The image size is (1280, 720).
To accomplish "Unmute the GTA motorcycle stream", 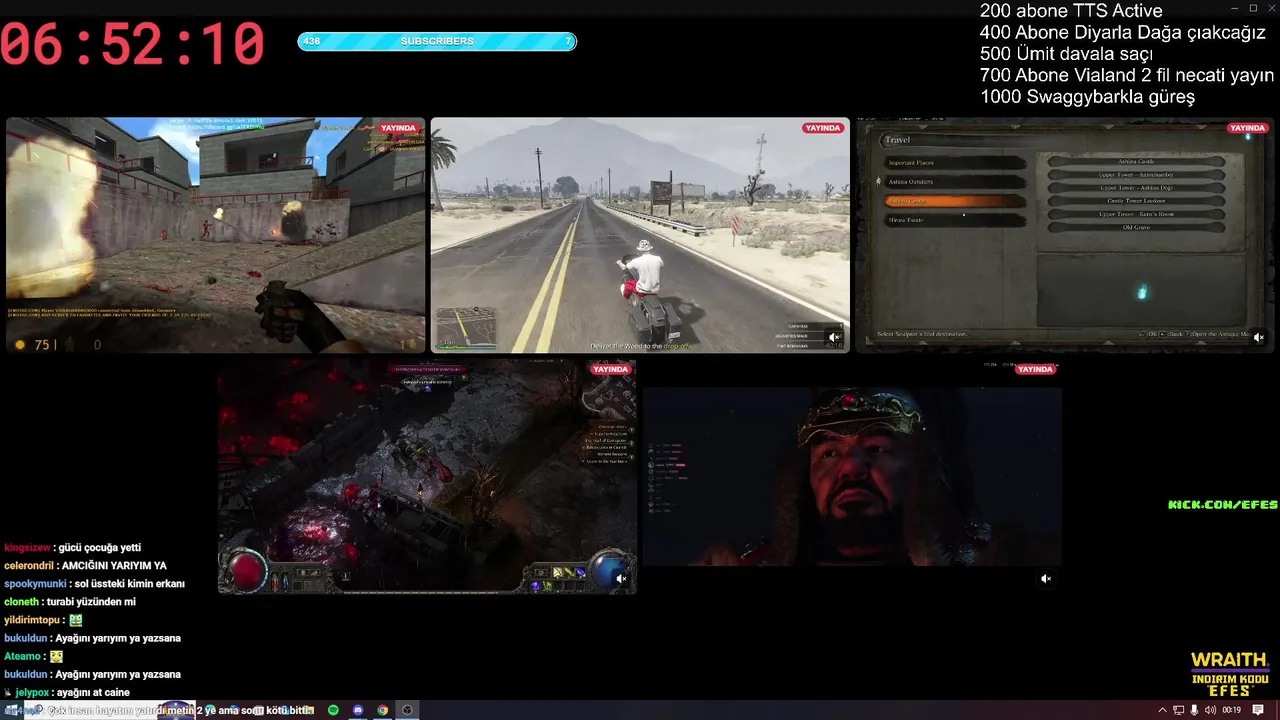I will (834, 337).
